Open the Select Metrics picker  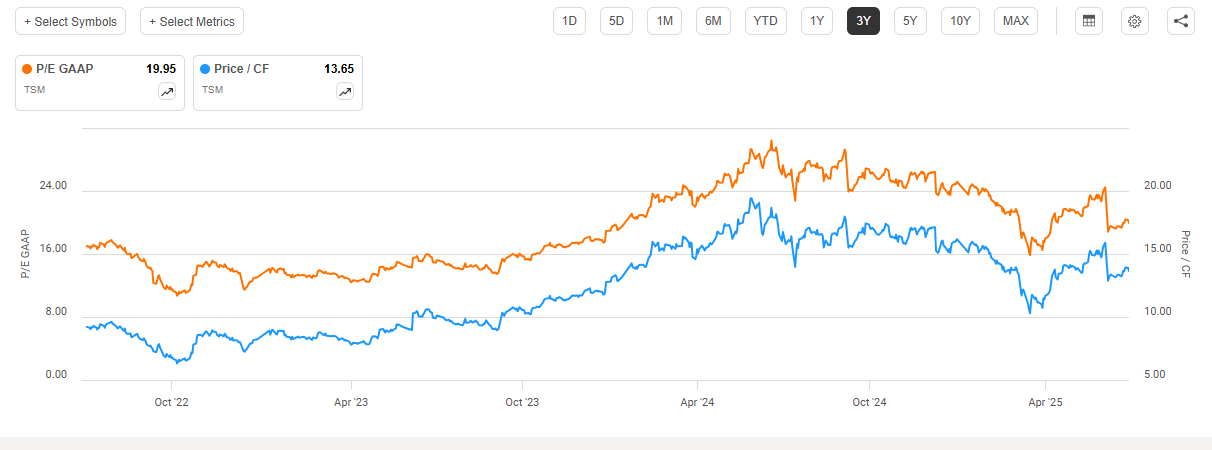pyautogui.click(x=192, y=21)
